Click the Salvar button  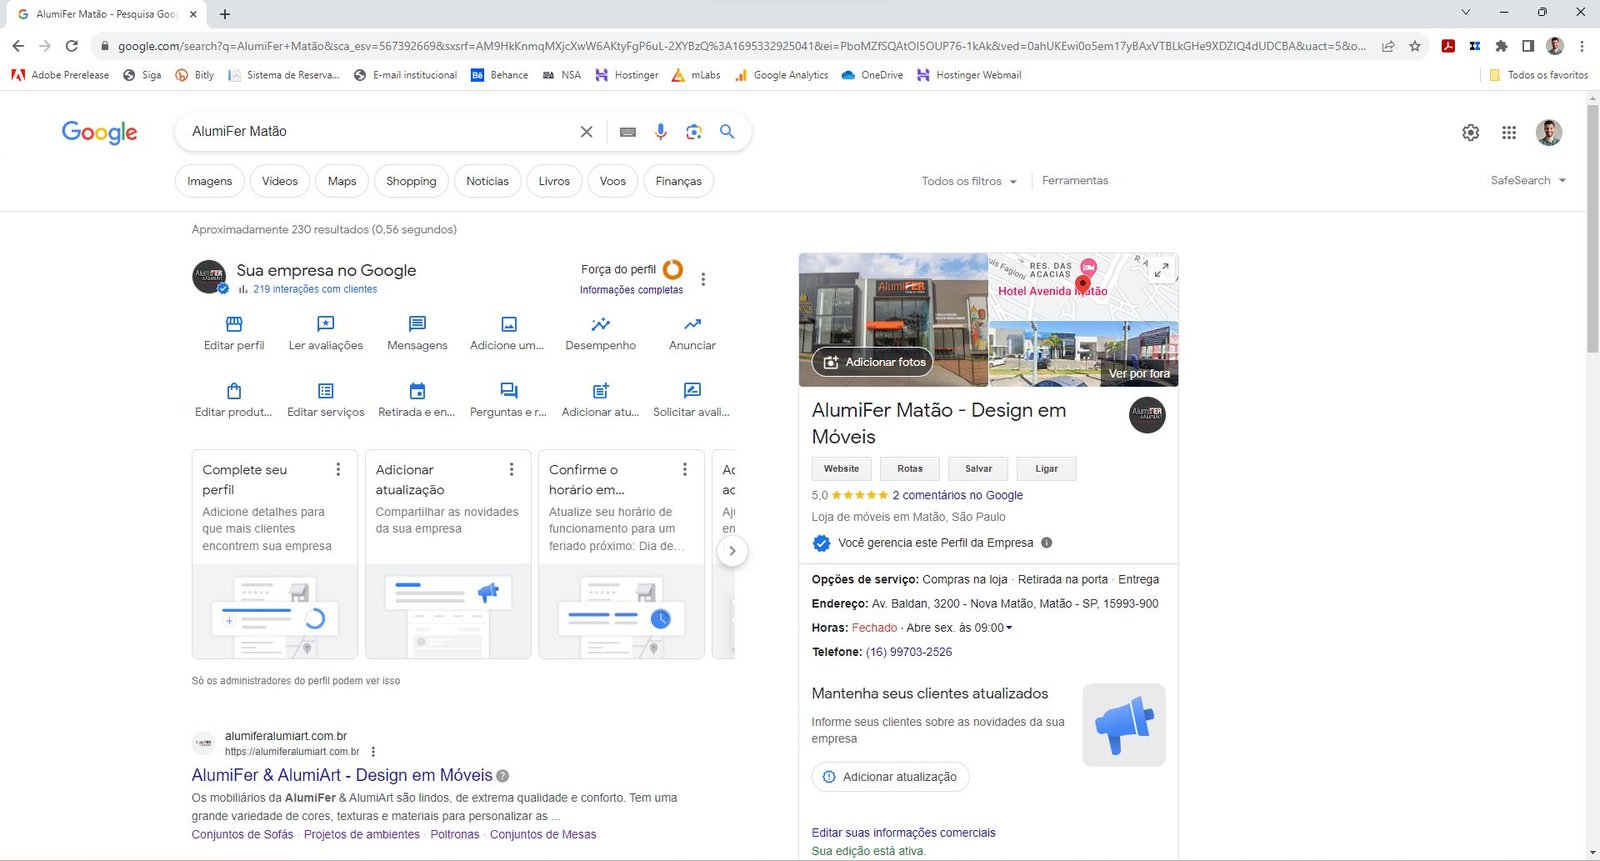click(979, 469)
